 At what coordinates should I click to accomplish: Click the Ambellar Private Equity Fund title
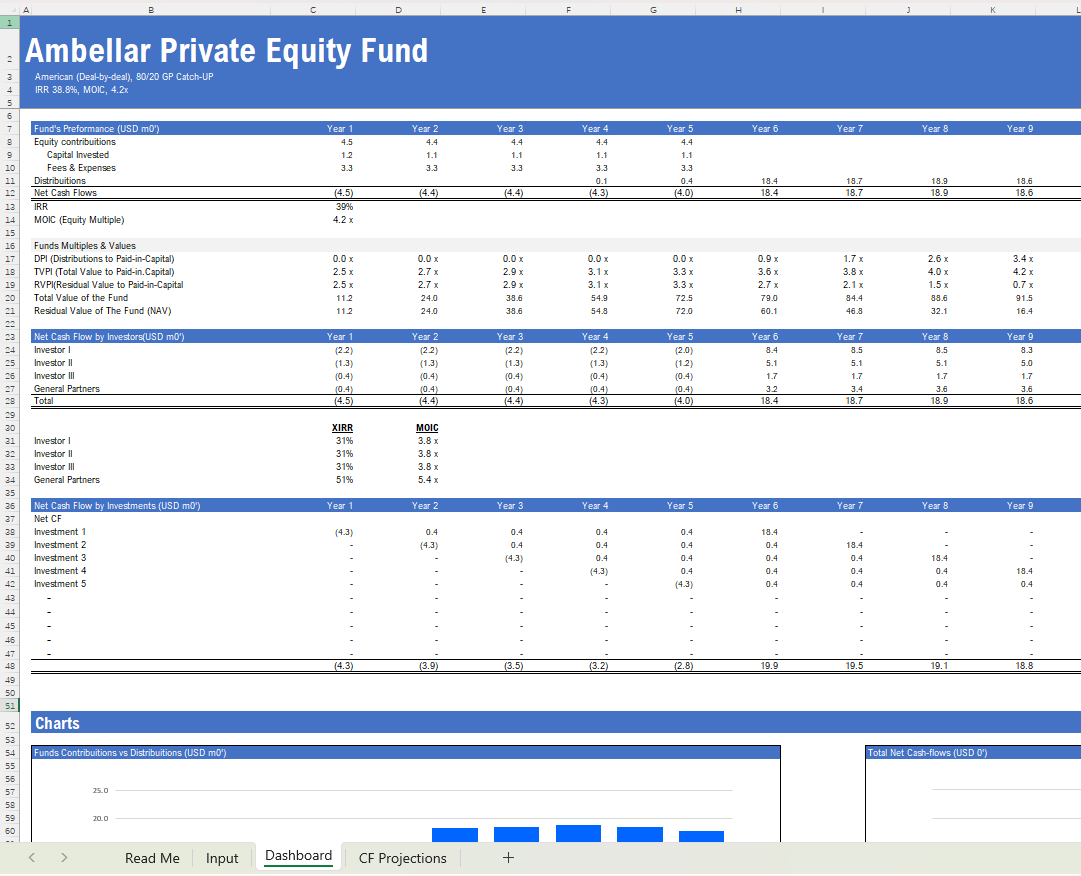pyautogui.click(x=226, y=51)
